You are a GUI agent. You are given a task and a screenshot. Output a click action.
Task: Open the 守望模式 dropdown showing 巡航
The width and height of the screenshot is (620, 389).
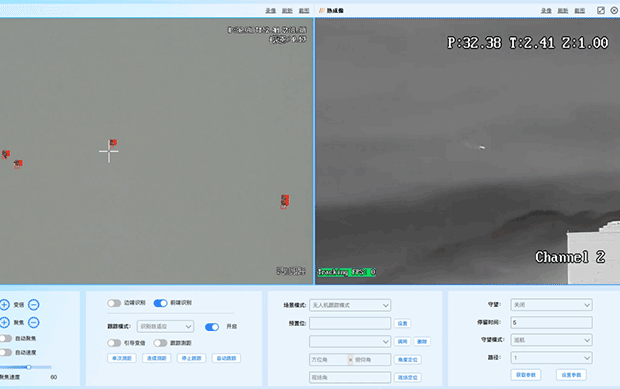pyautogui.click(x=551, y=340)
